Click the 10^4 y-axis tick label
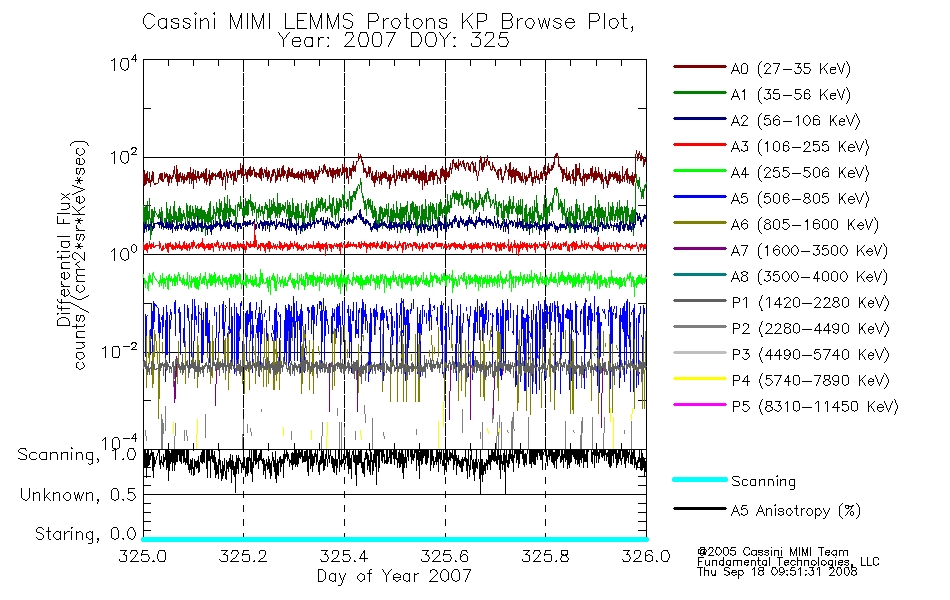The width and height of the screenshot is (950, 600). pos(124,63)
